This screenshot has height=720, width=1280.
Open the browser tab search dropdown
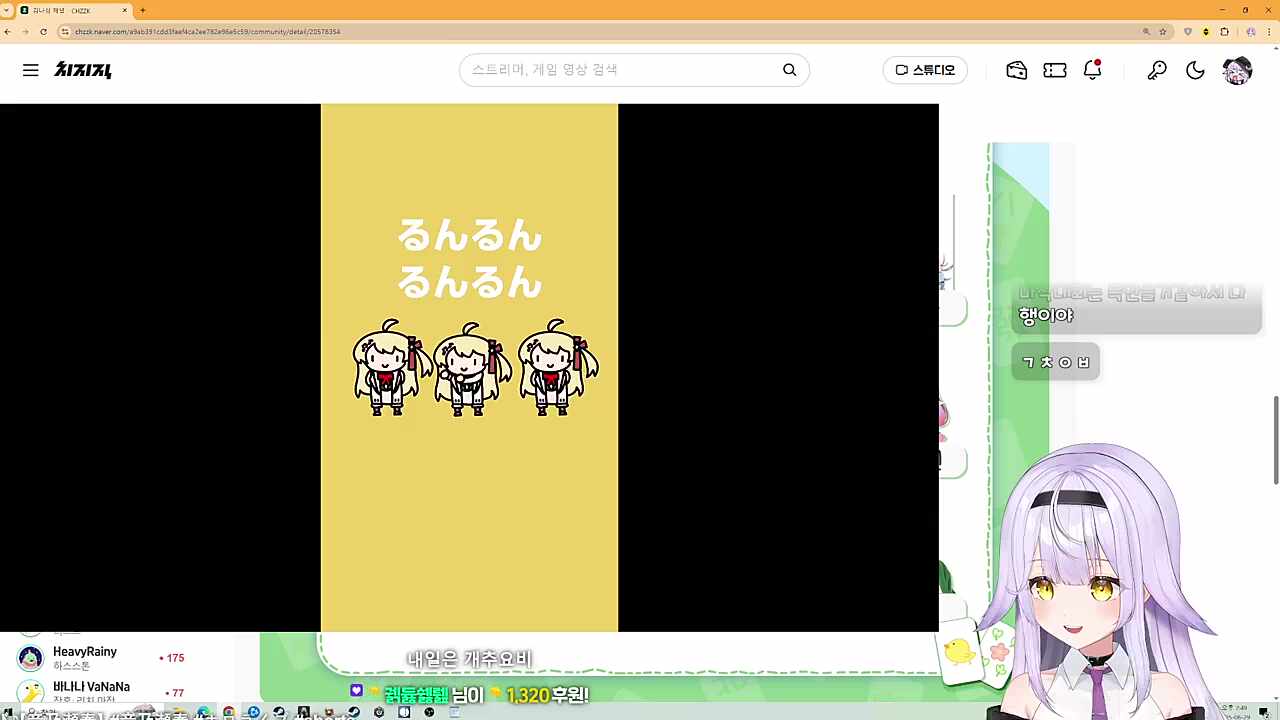point(7,10)
